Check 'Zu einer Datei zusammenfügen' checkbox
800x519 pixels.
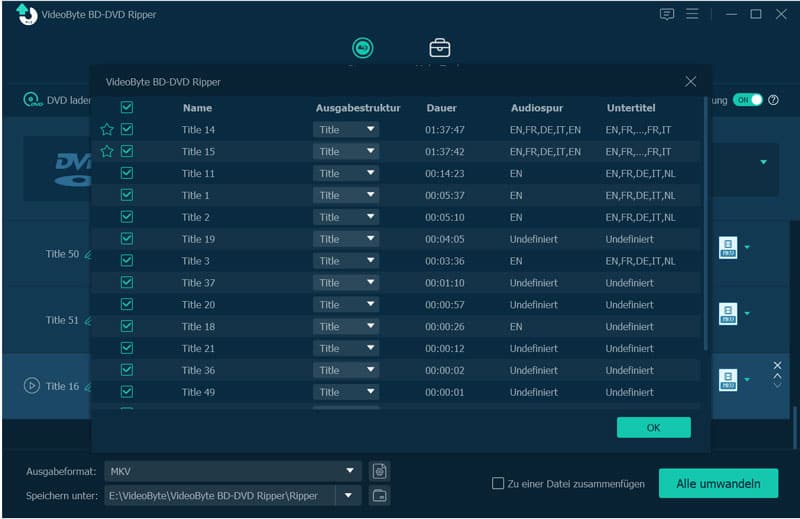(497, 483)
